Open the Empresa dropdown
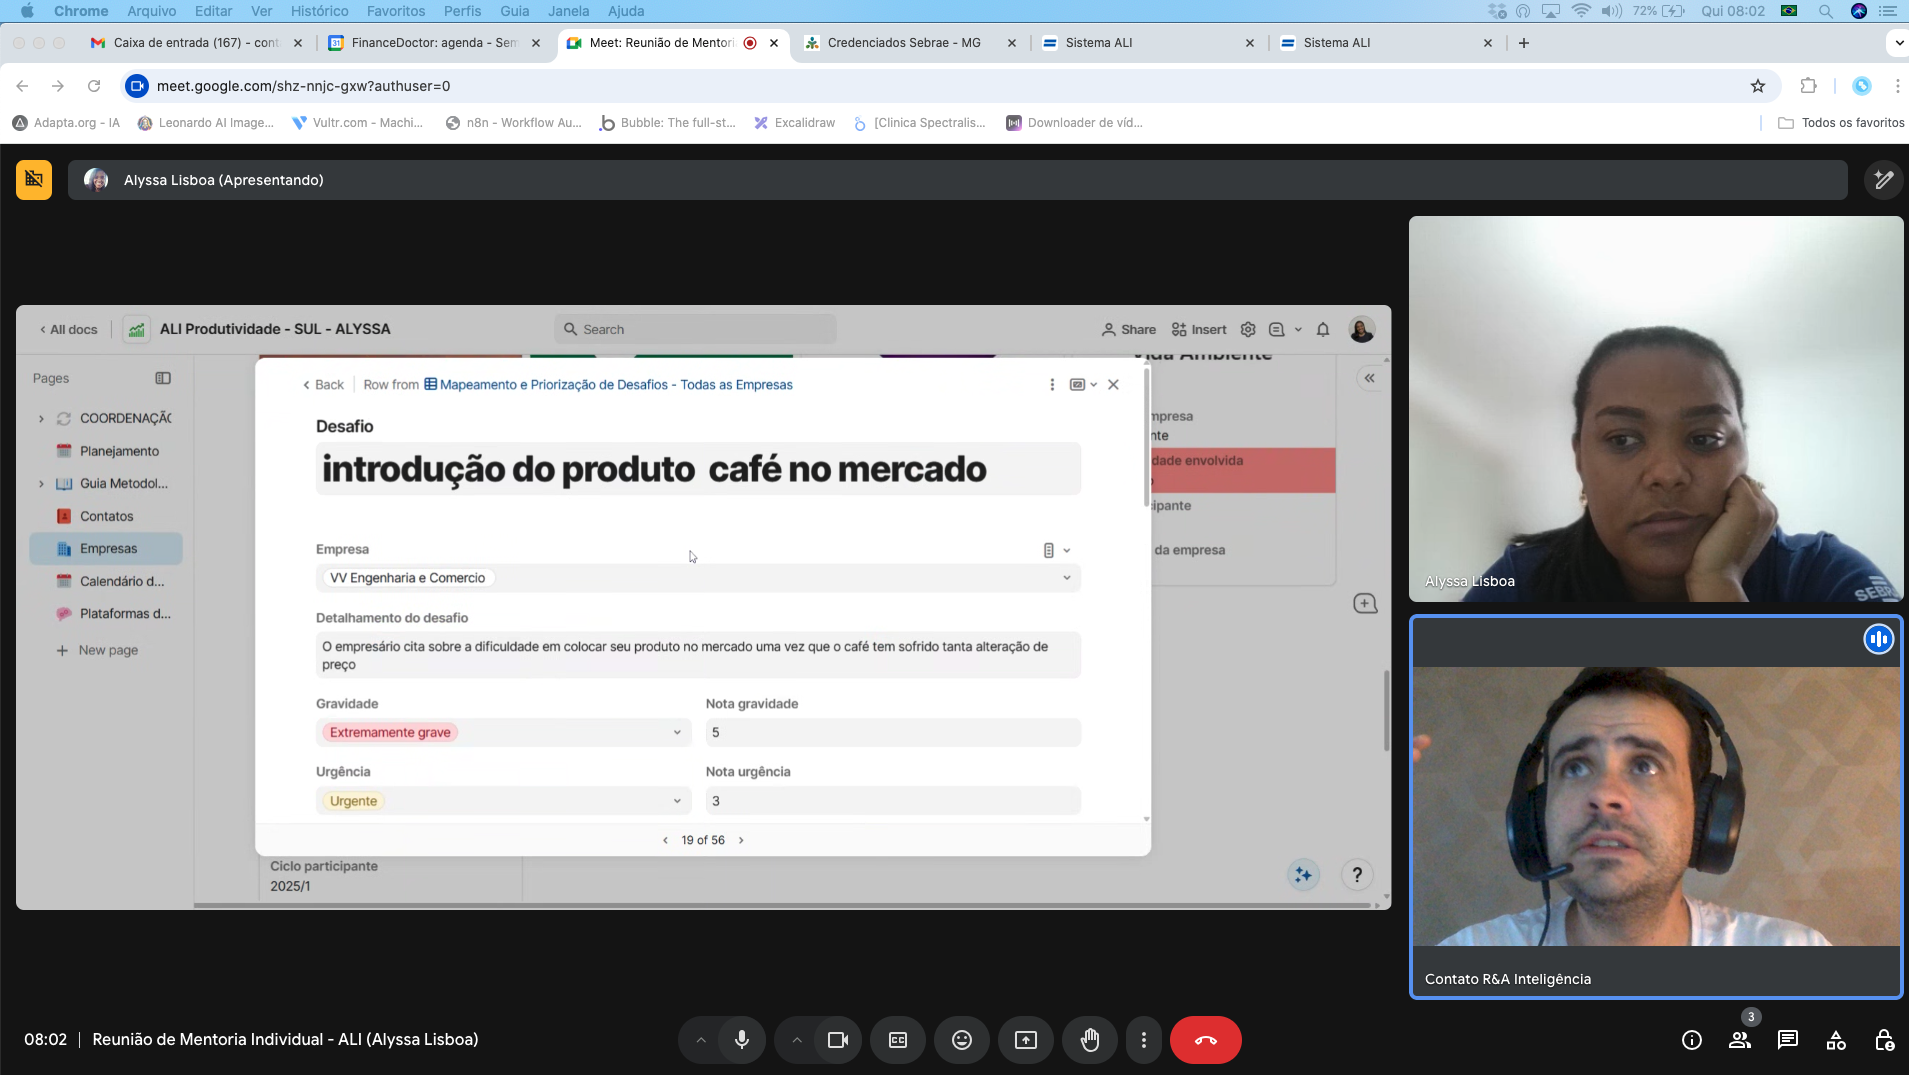 click(x=698, y=578)
